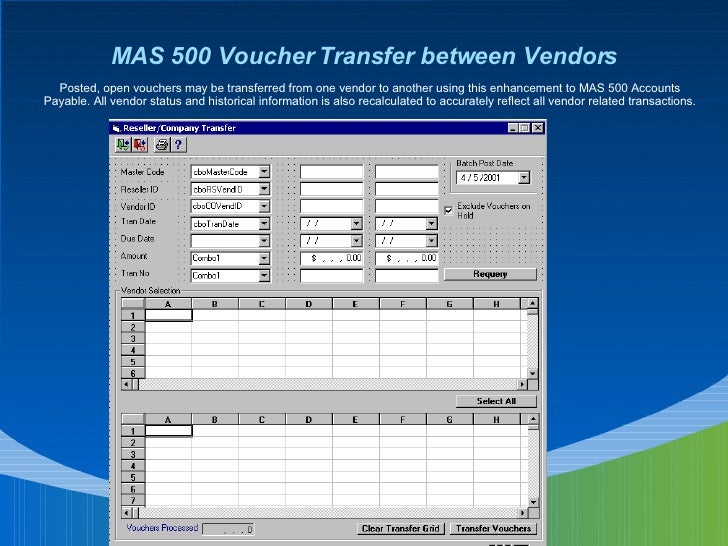The height and width of the screenshot is (546, 728).
Task: Select column H header in Vendor Selection grid
Action: (x=496, y=304)
